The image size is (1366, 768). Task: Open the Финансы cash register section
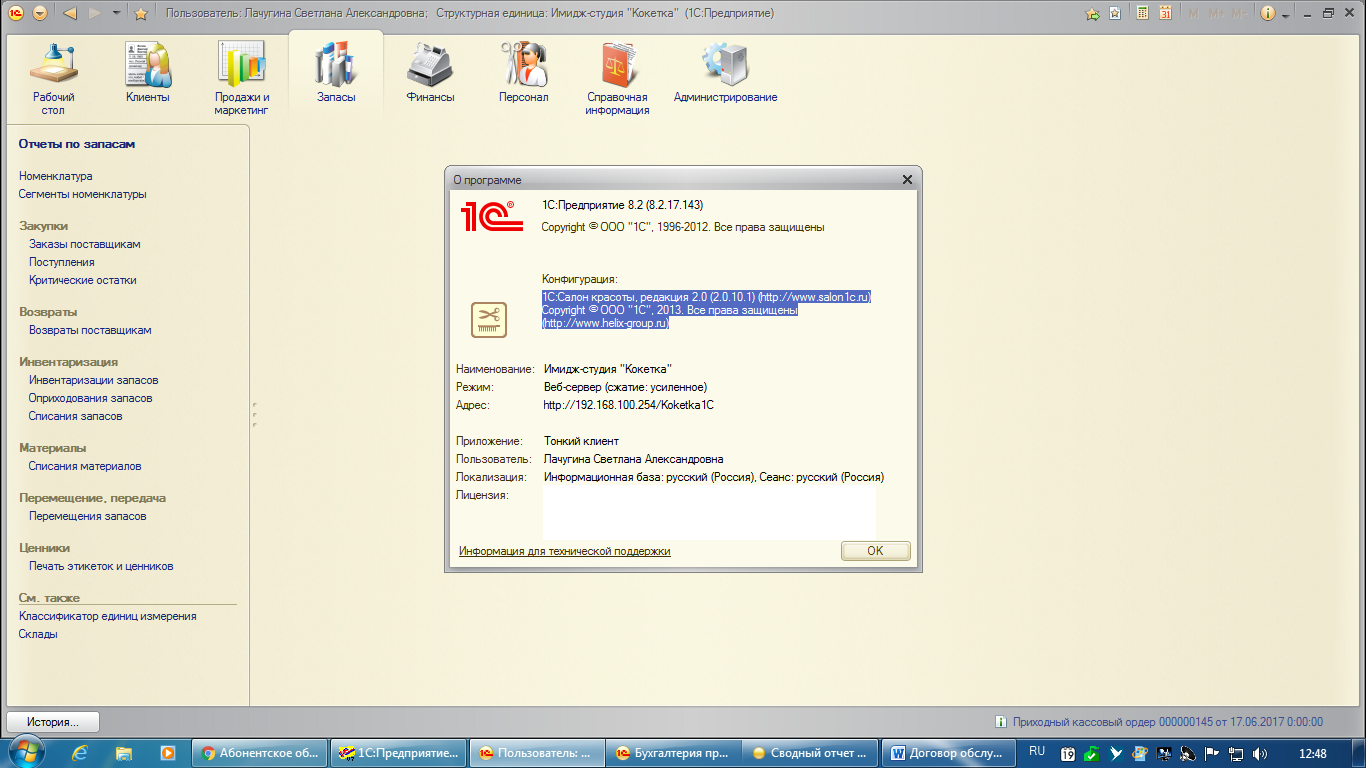430,73
